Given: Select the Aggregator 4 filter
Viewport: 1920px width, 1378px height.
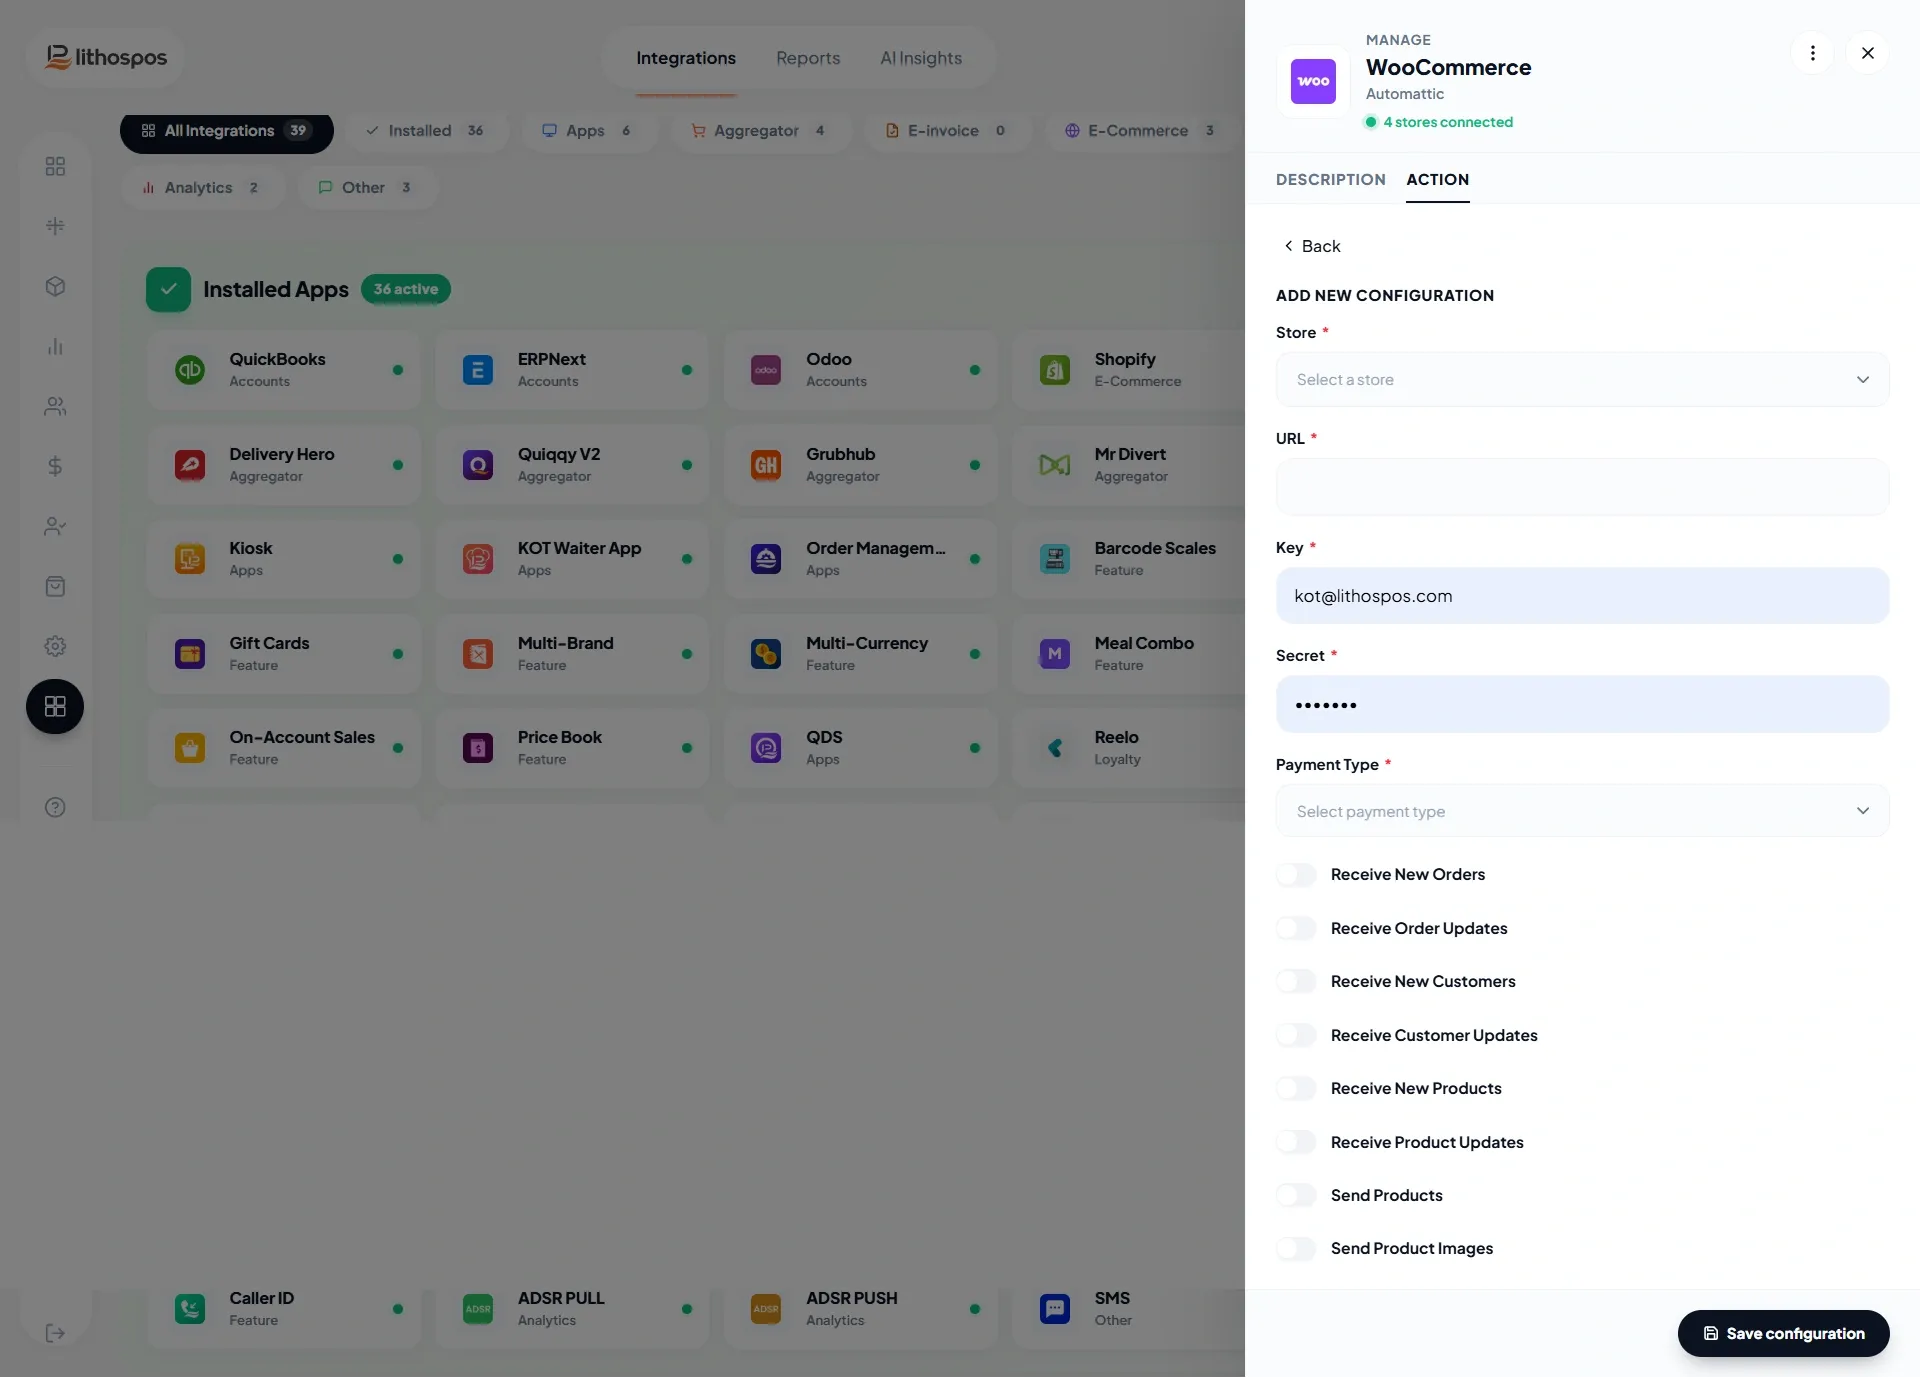Looking at the screenshot, I should (760, 131).
